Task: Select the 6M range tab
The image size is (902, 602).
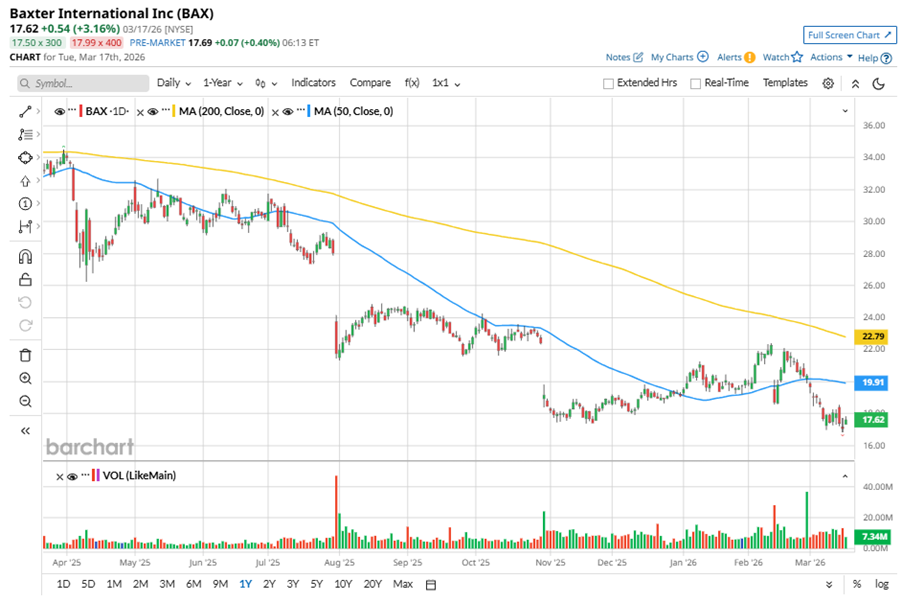Action: [194, 584]
